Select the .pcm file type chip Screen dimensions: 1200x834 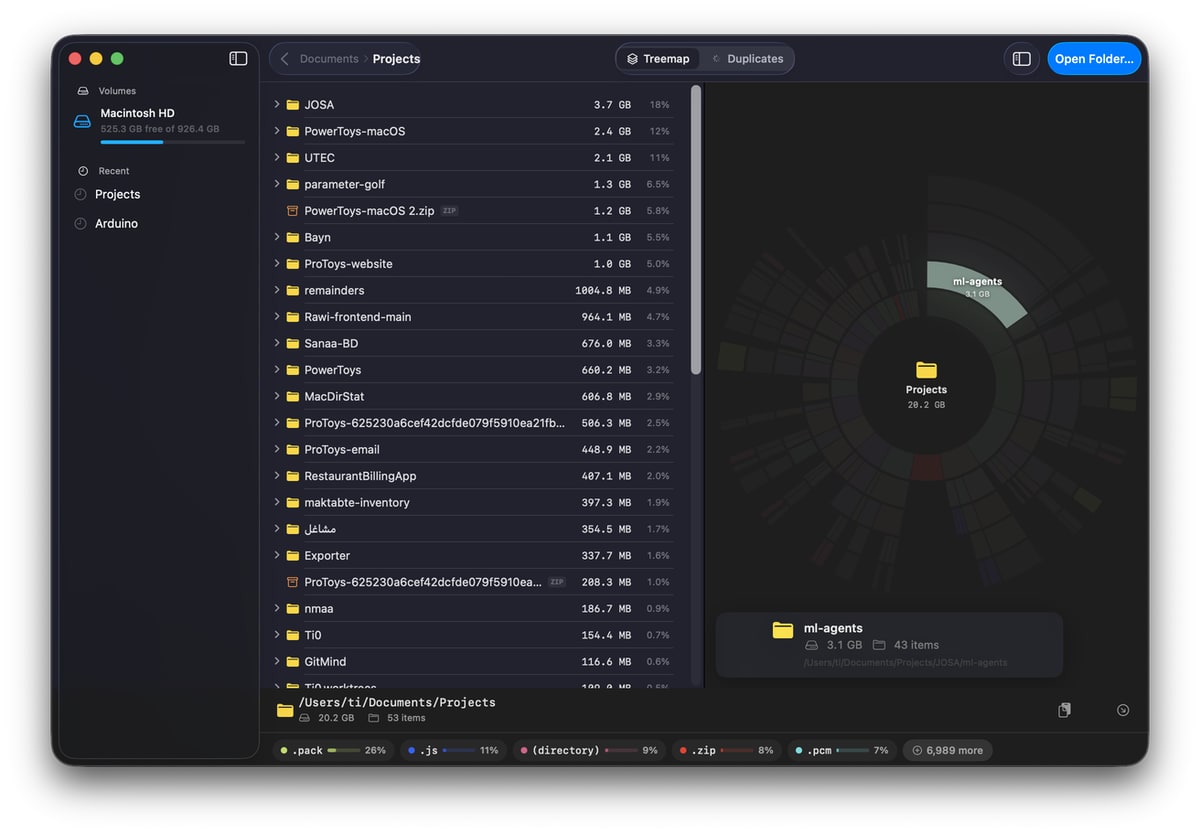click(841, 750)
